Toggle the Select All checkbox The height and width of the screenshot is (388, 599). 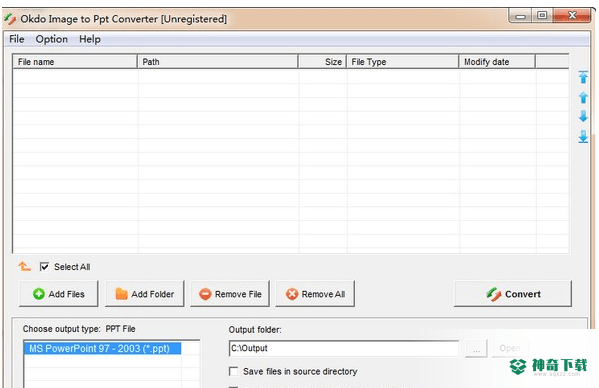pyautogui.click(x=44, y=267)
